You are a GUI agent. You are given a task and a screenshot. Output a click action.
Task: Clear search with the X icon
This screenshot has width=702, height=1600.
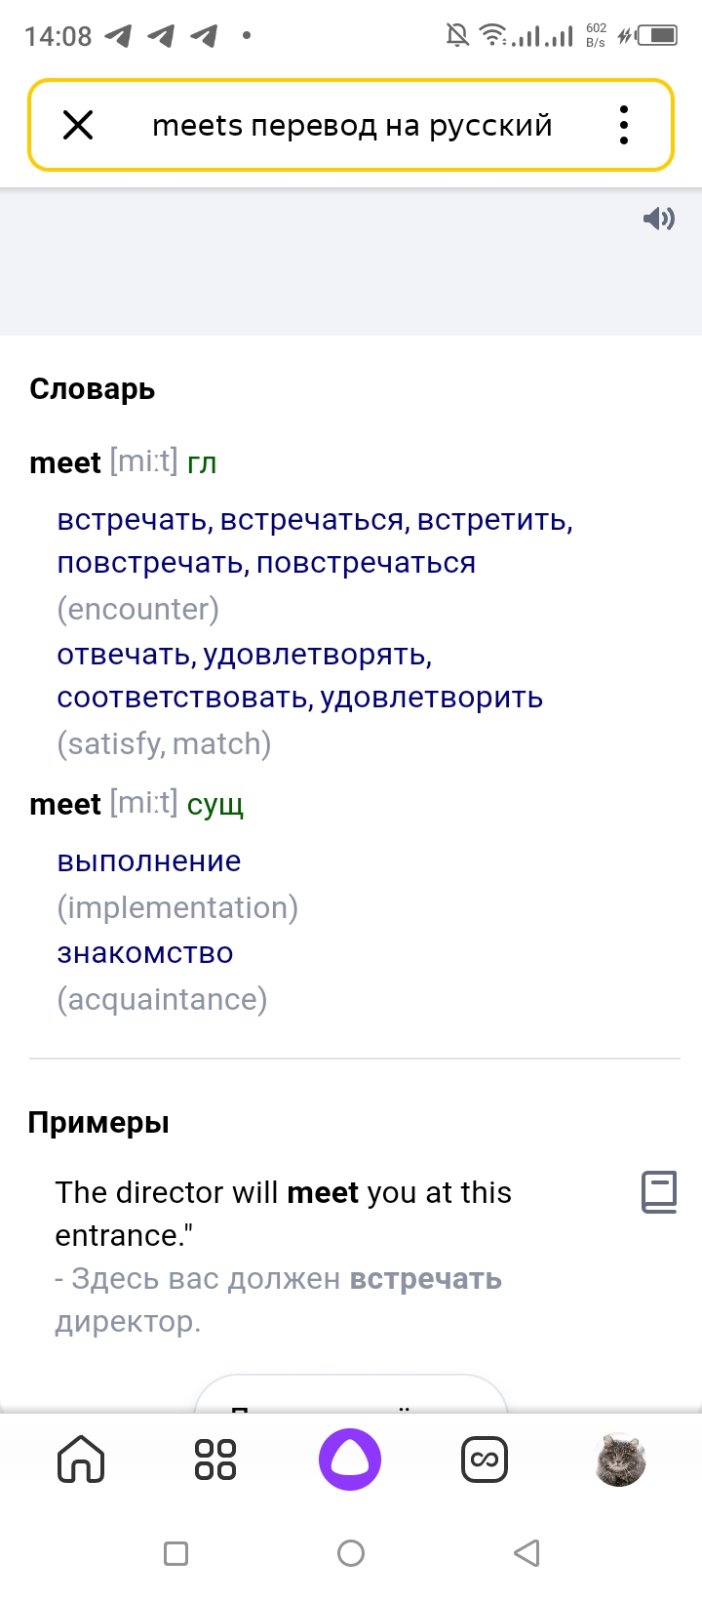tap(78, 125)
